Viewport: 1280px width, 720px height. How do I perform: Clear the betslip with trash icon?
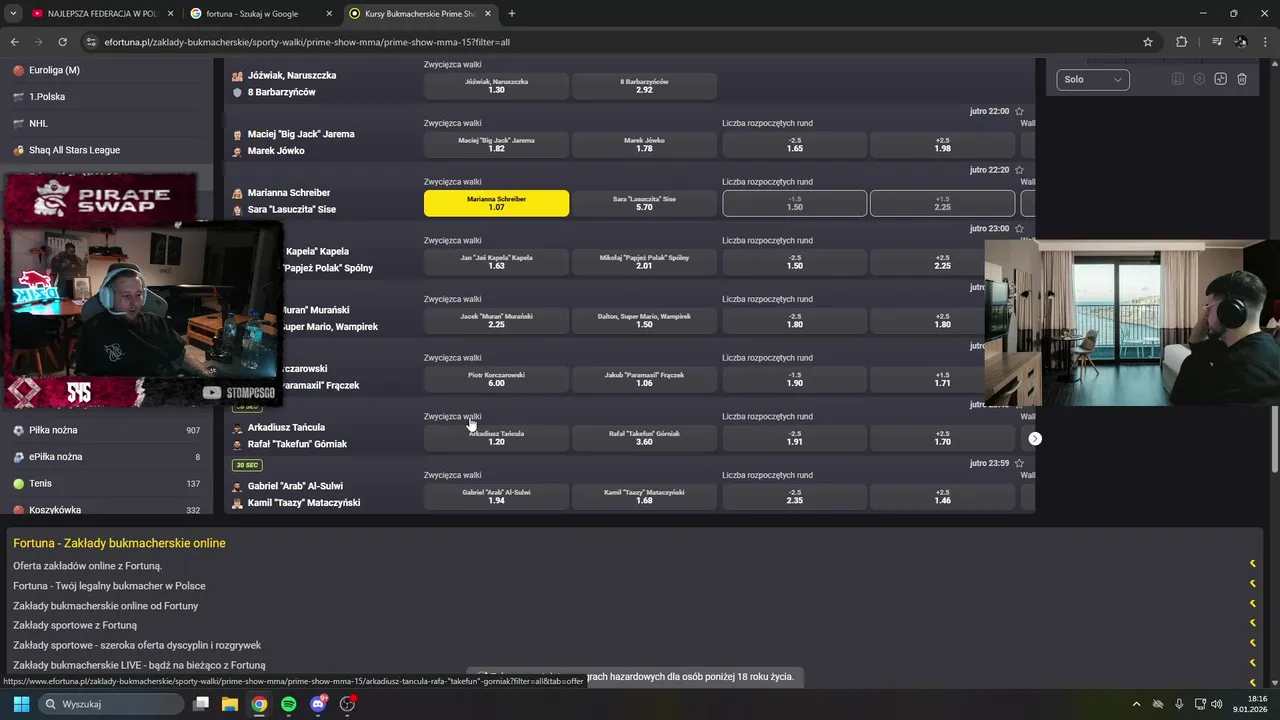pyautogui.click(x=1242, y=79)
